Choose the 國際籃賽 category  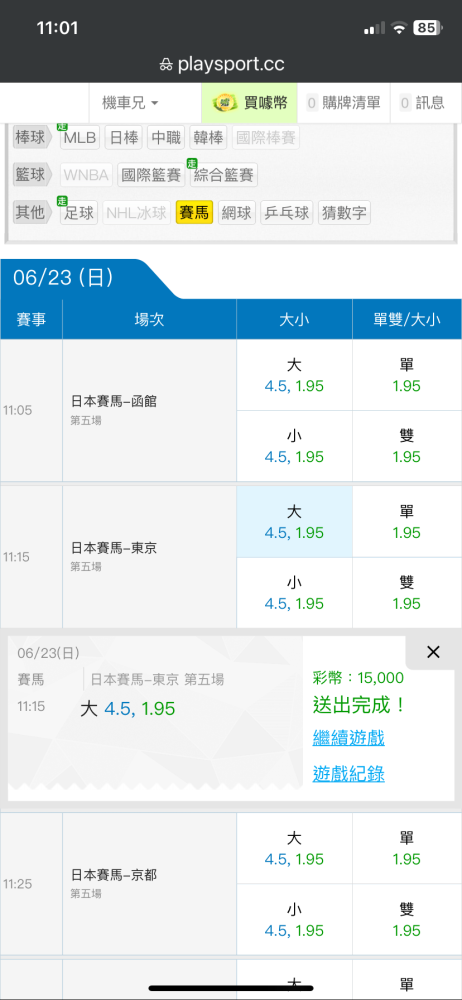(x=151, y=175)
